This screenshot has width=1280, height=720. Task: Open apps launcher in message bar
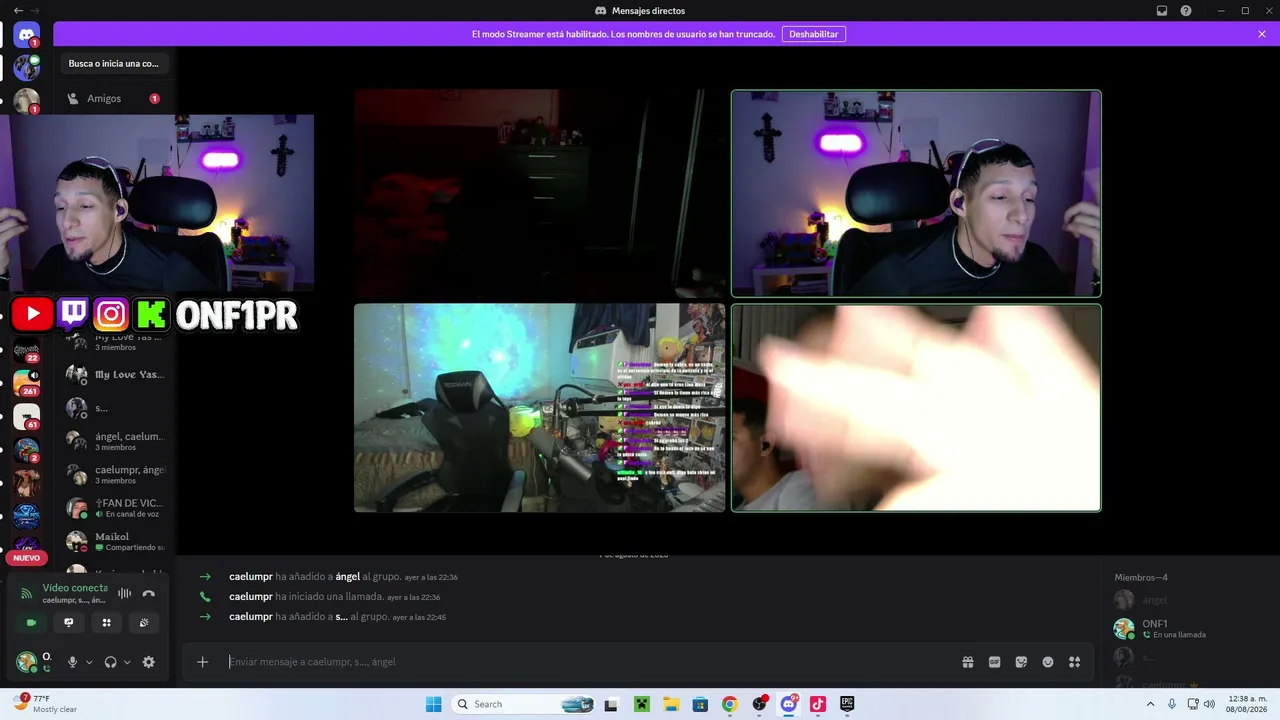[x=1075, y=662]
